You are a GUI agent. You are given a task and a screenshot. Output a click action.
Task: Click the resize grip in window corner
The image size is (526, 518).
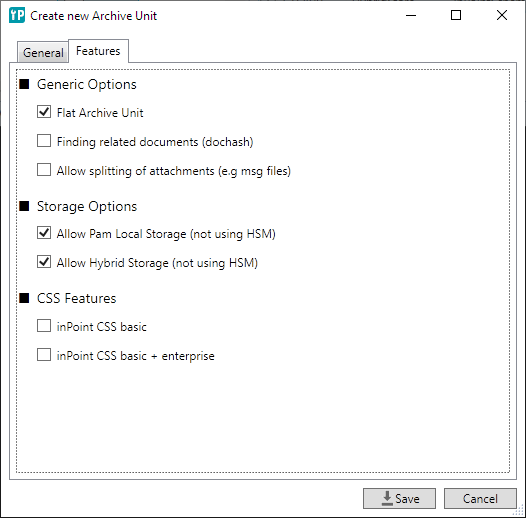point(519,511)
